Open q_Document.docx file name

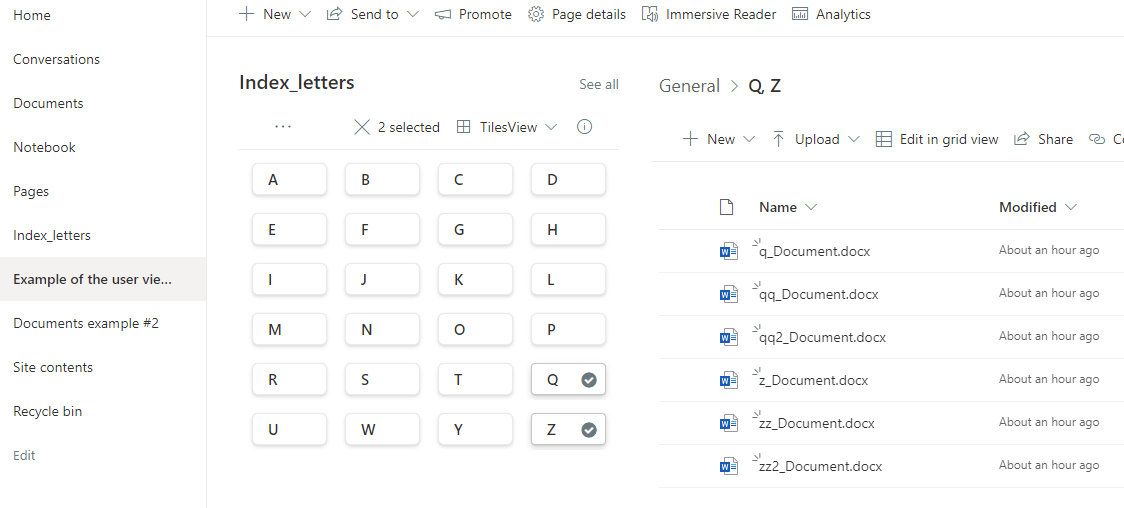coord(814,251)
